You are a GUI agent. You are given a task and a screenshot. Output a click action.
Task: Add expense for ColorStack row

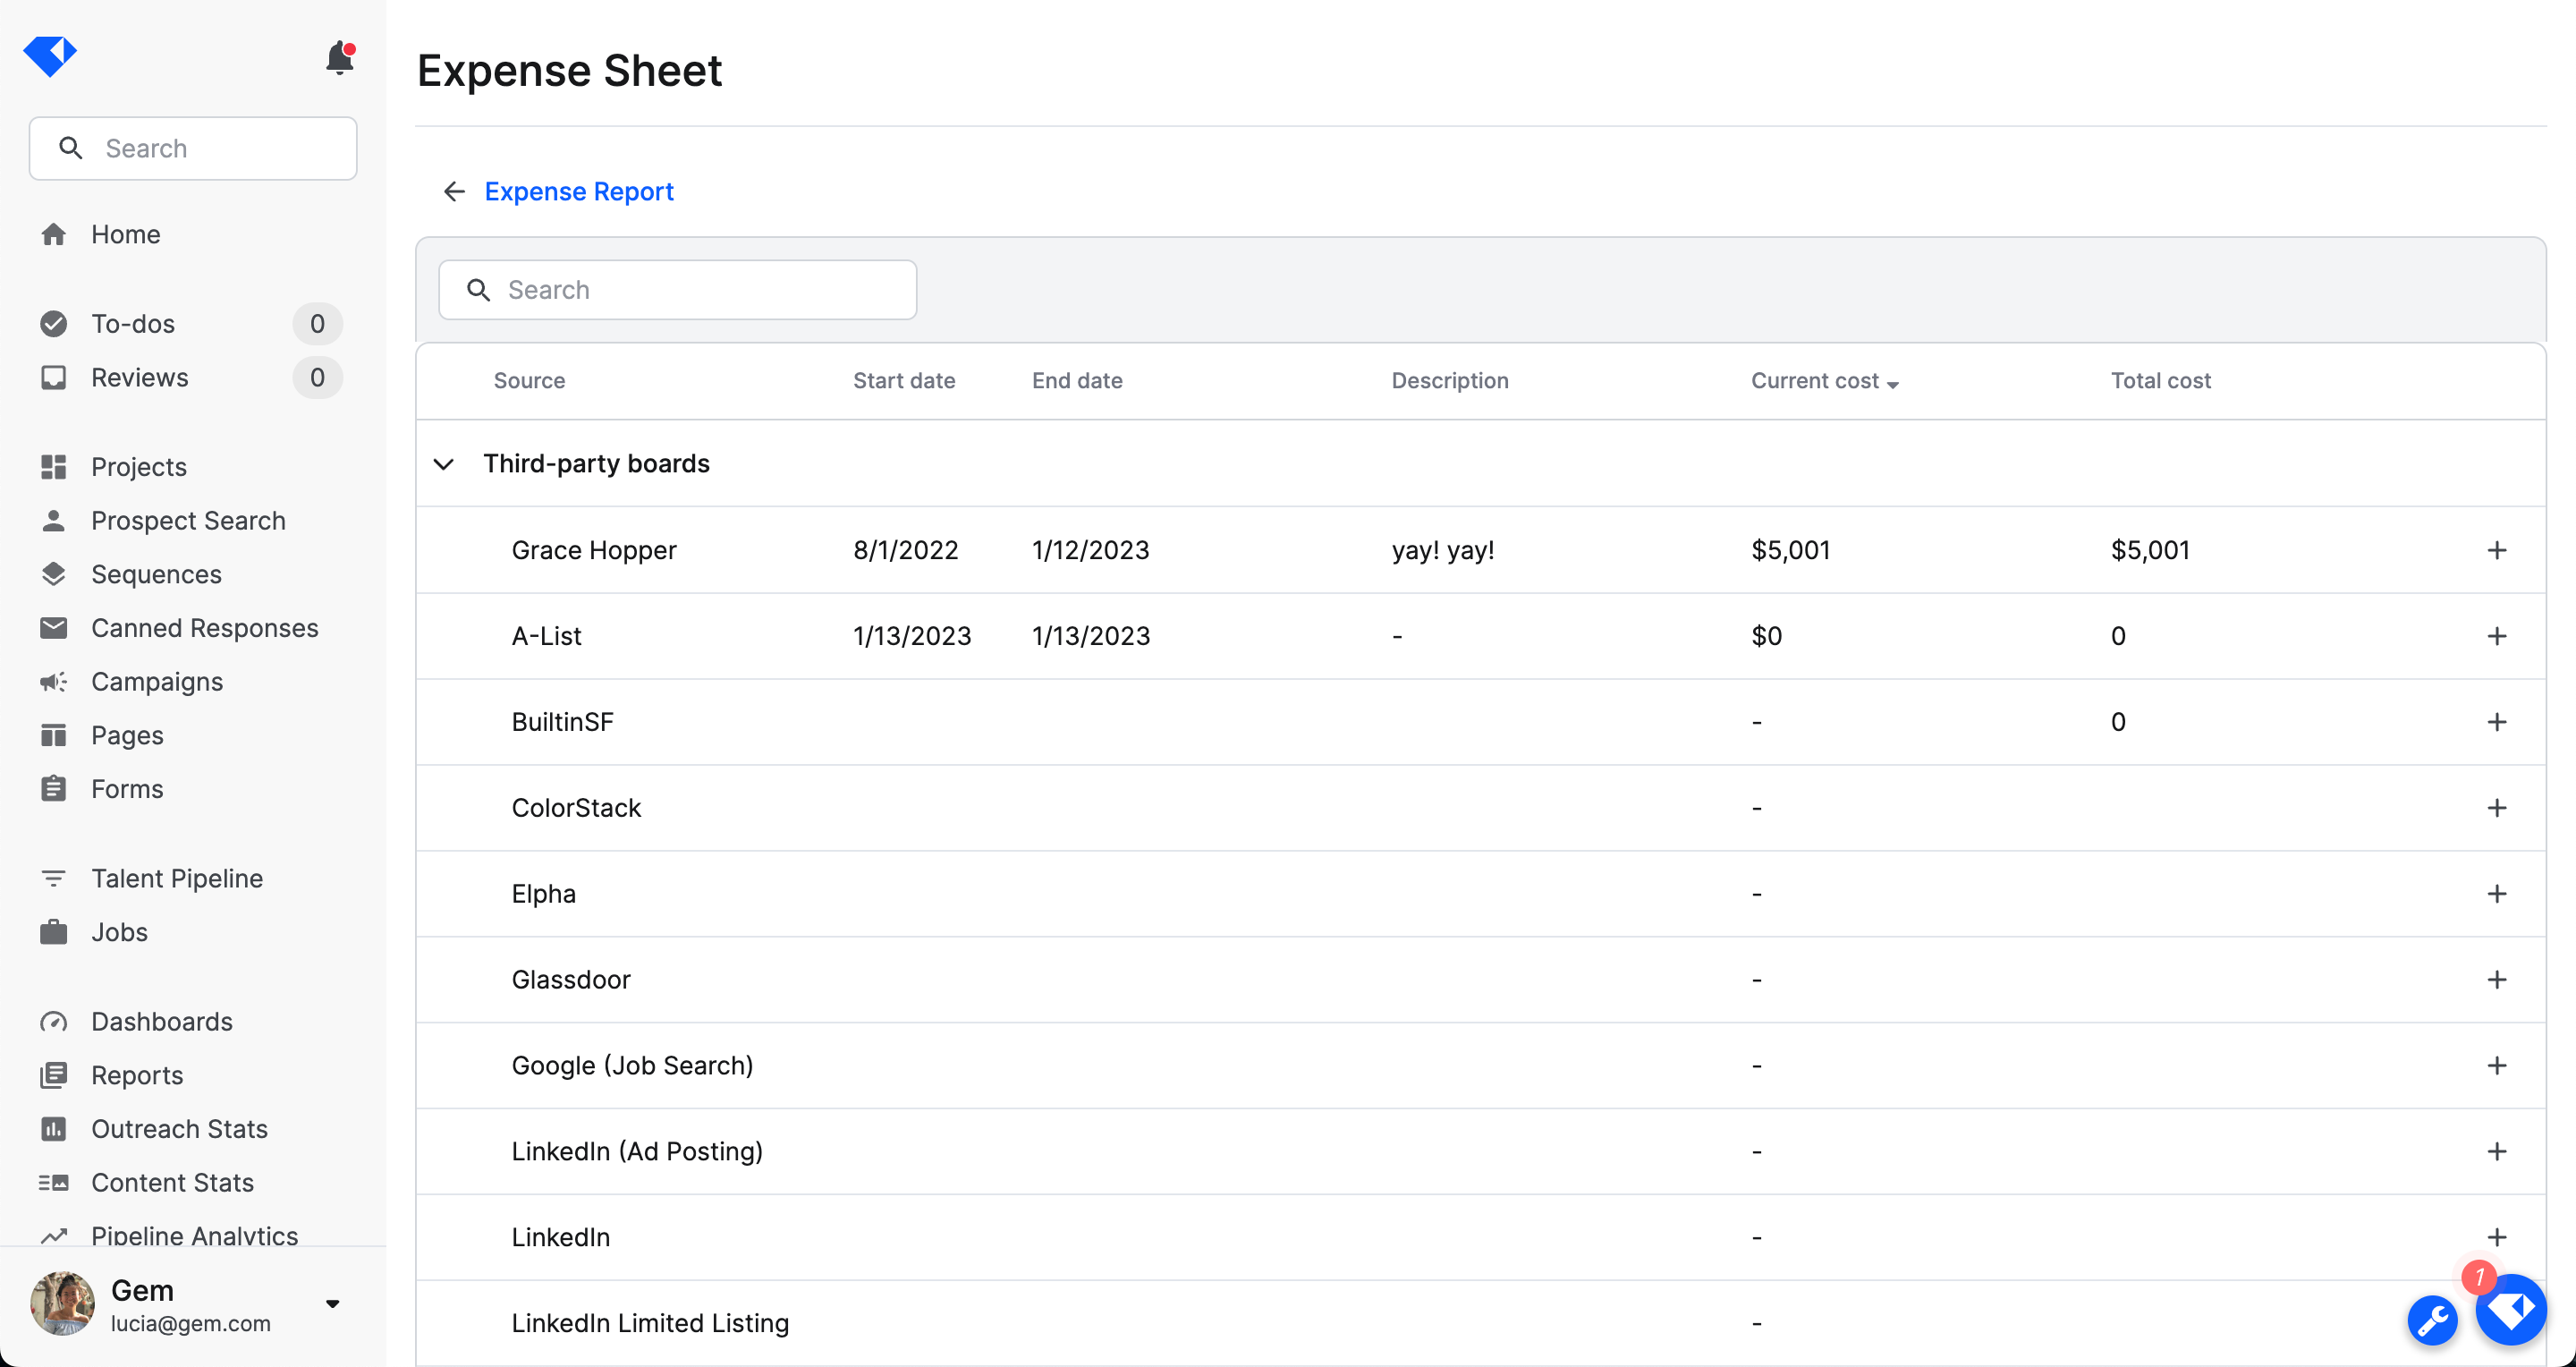click(2497, 808)
